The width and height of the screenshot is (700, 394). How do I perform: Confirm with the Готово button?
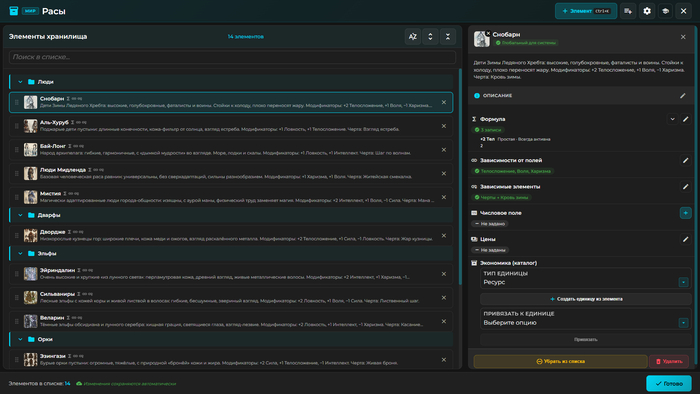pyautogui.click(x=669, y=383)
